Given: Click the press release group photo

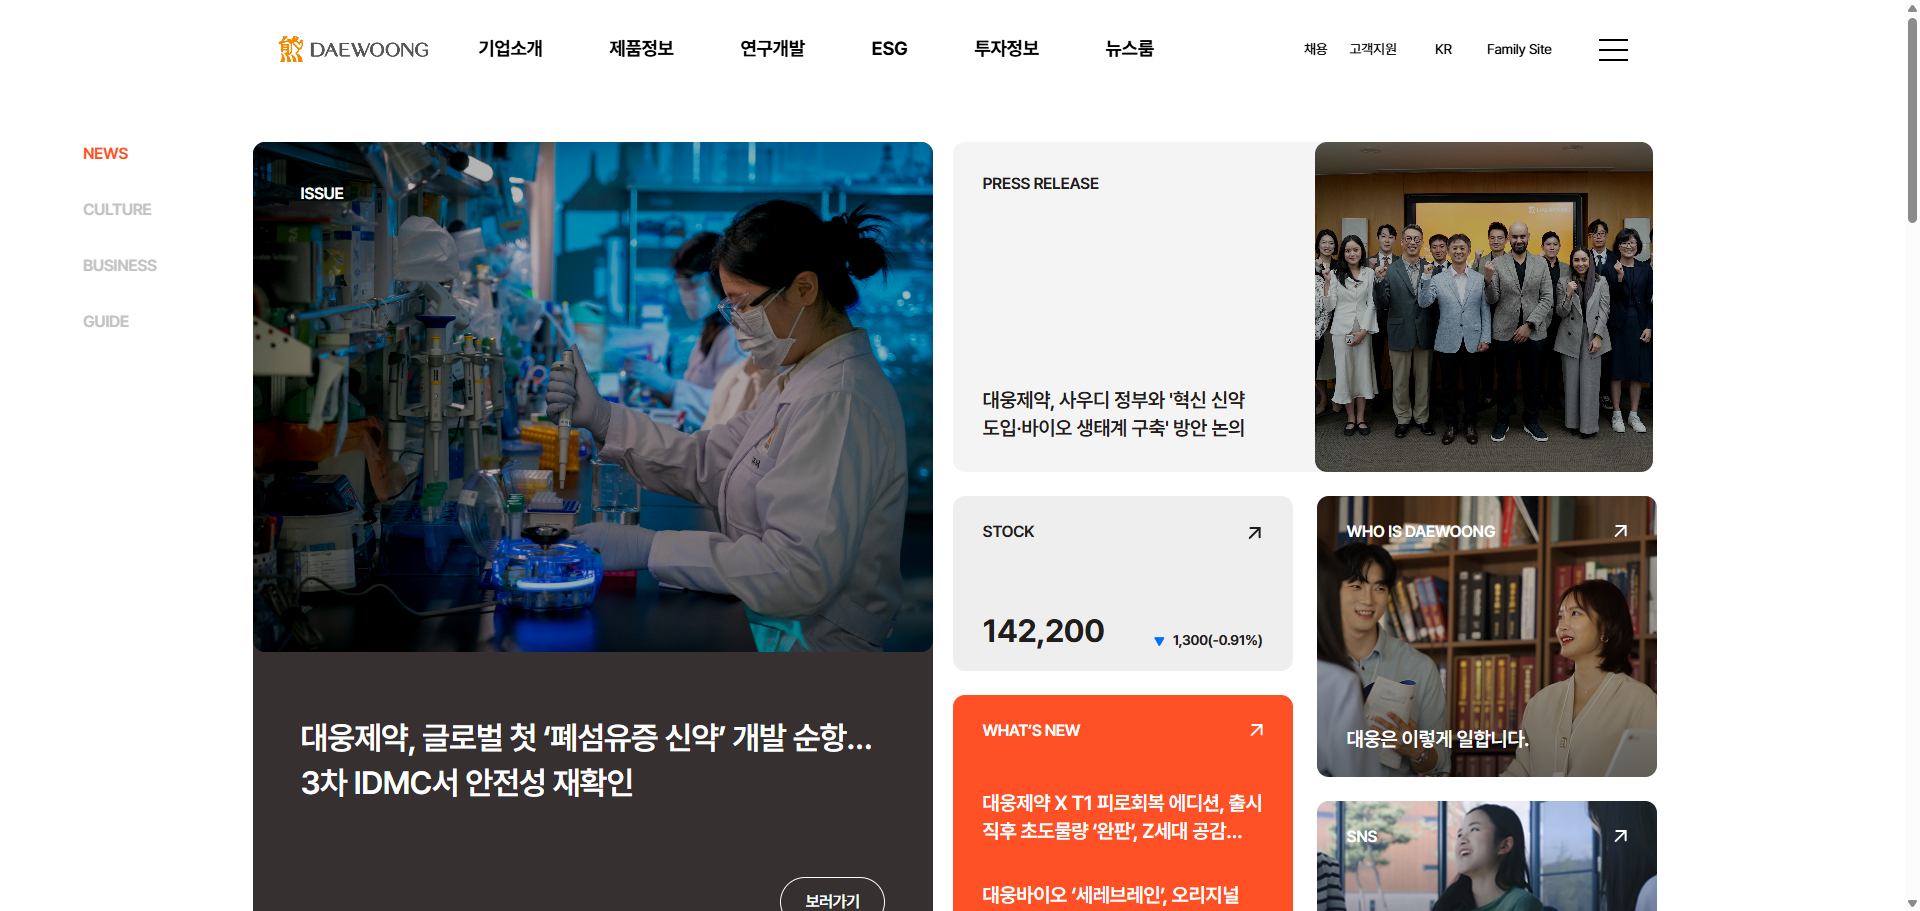Looking at the screenshot, I should tap(1484, 307).
